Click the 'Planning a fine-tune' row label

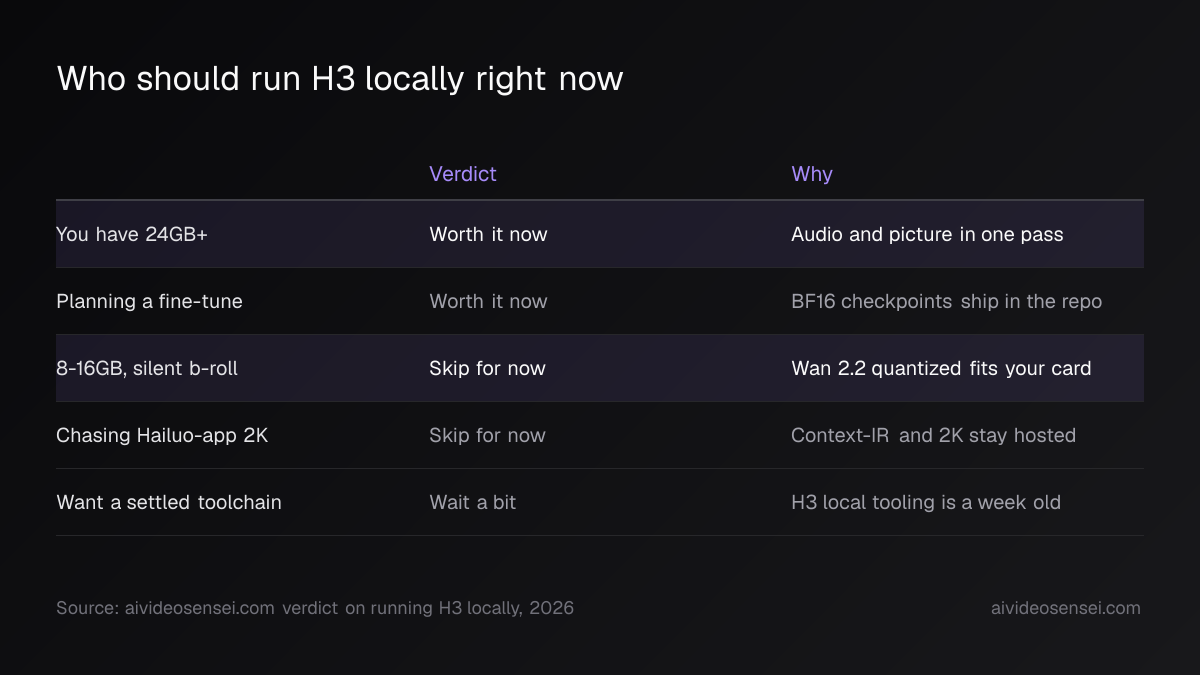149,301
